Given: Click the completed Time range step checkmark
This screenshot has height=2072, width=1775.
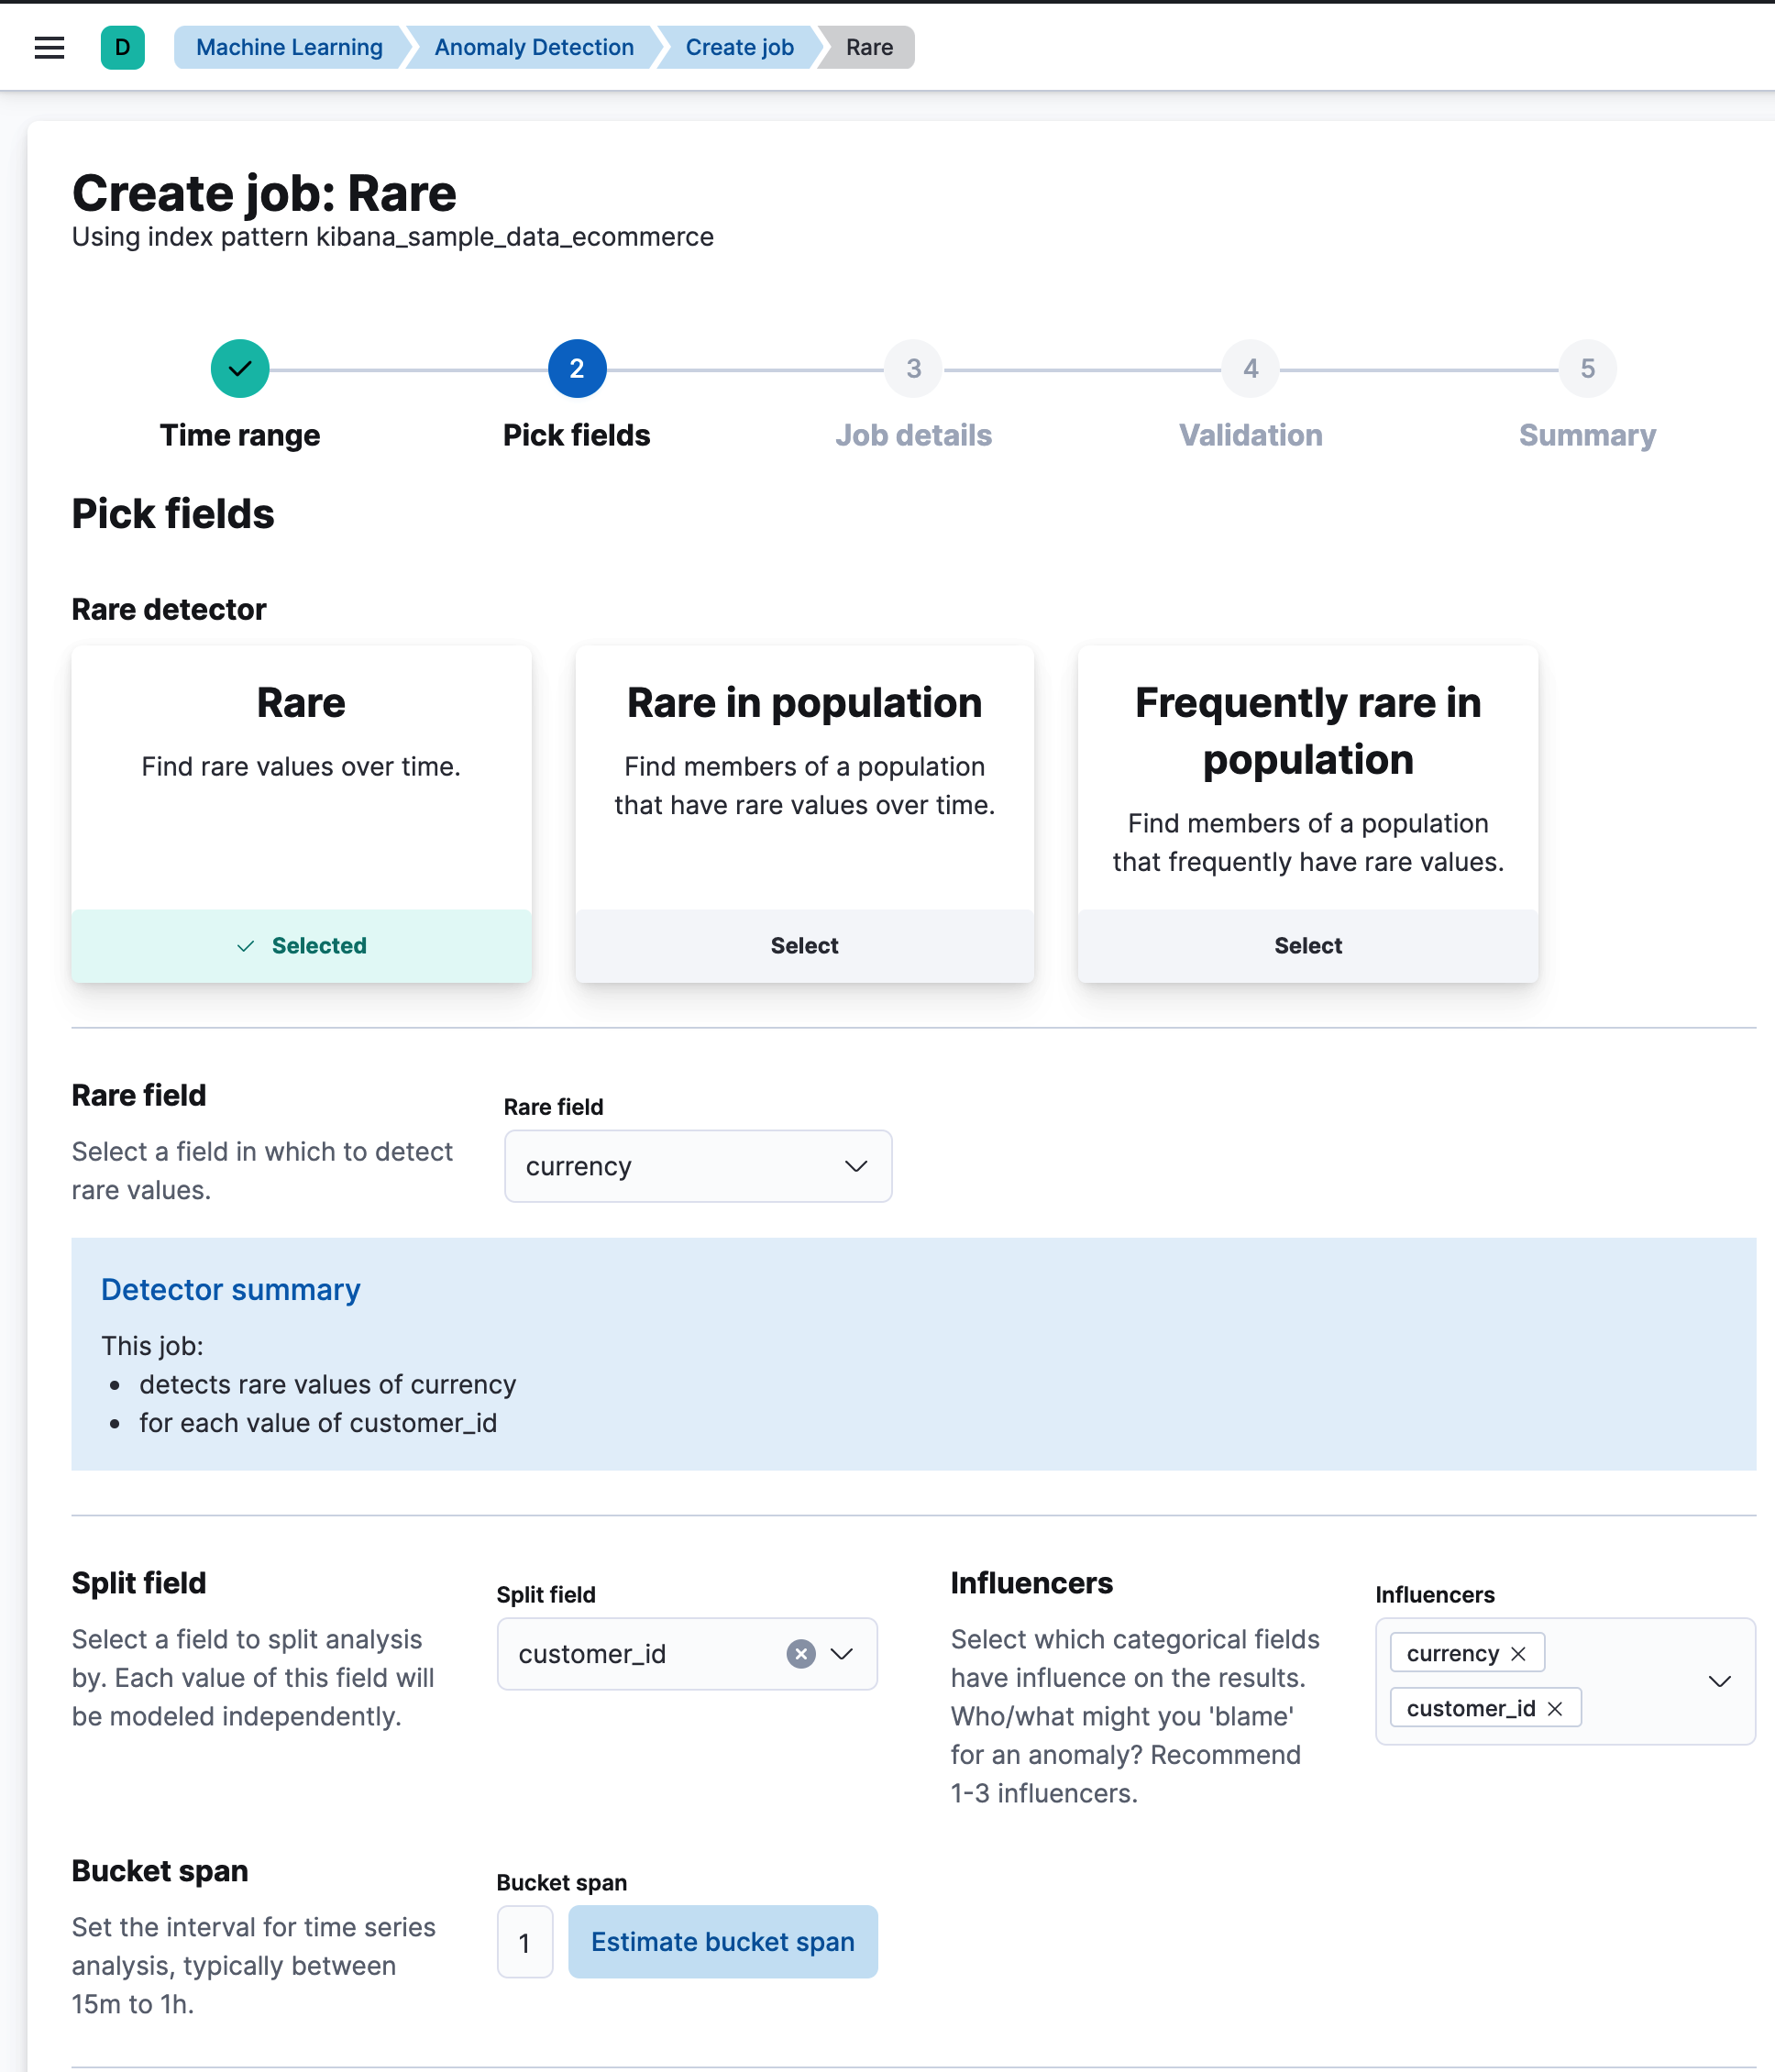Looking at the screenshot, I should [x=239, y=368].
